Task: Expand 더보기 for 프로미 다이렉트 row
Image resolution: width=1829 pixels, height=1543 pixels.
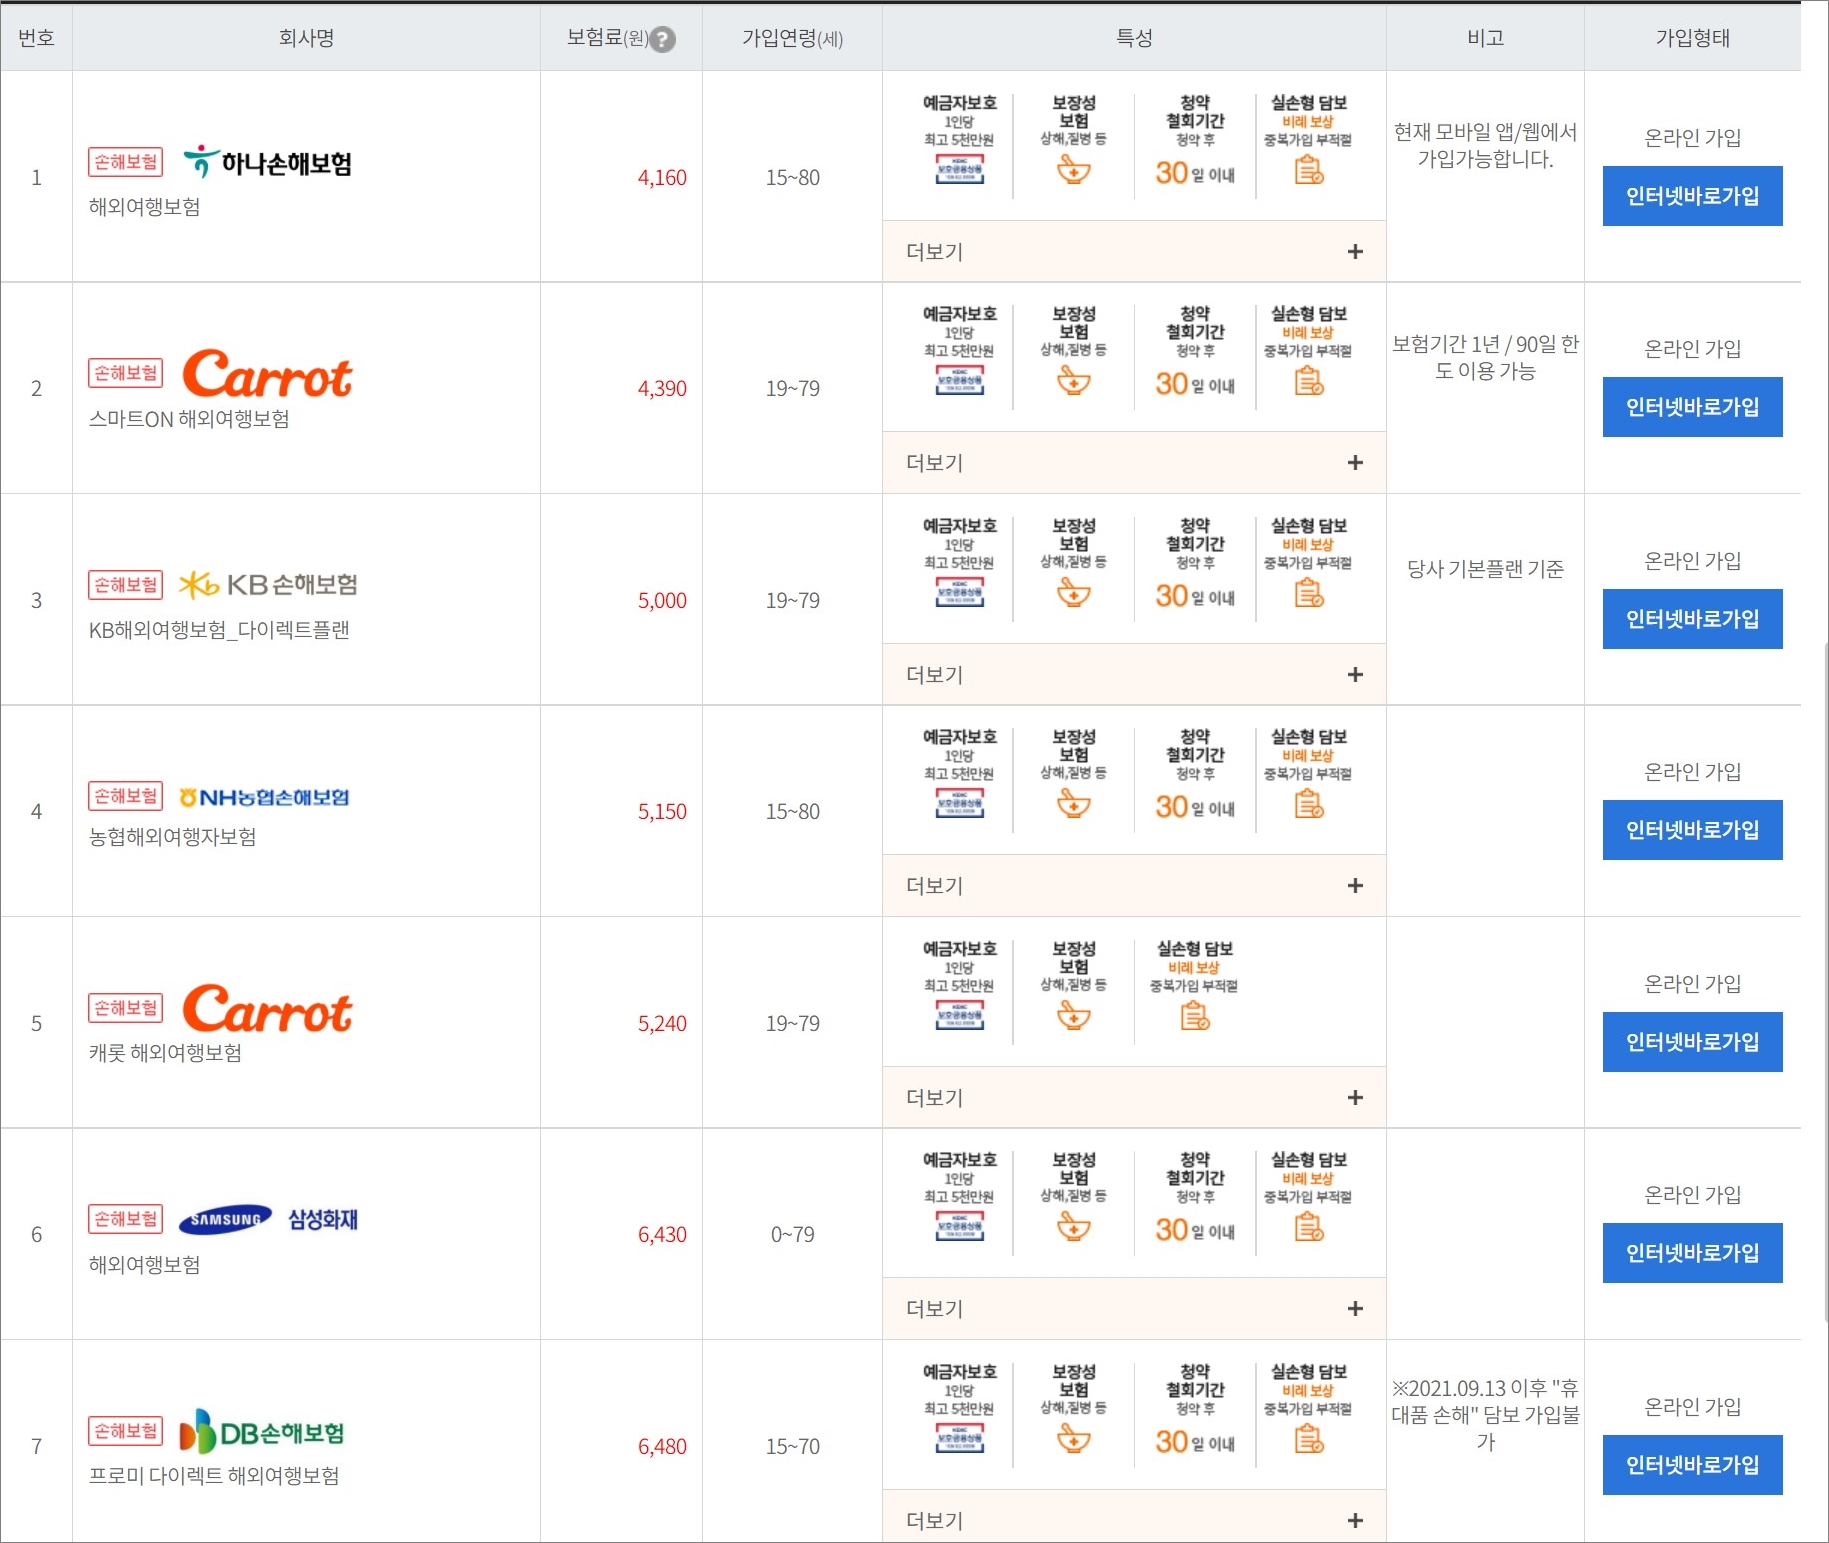Action: 1134,1518
